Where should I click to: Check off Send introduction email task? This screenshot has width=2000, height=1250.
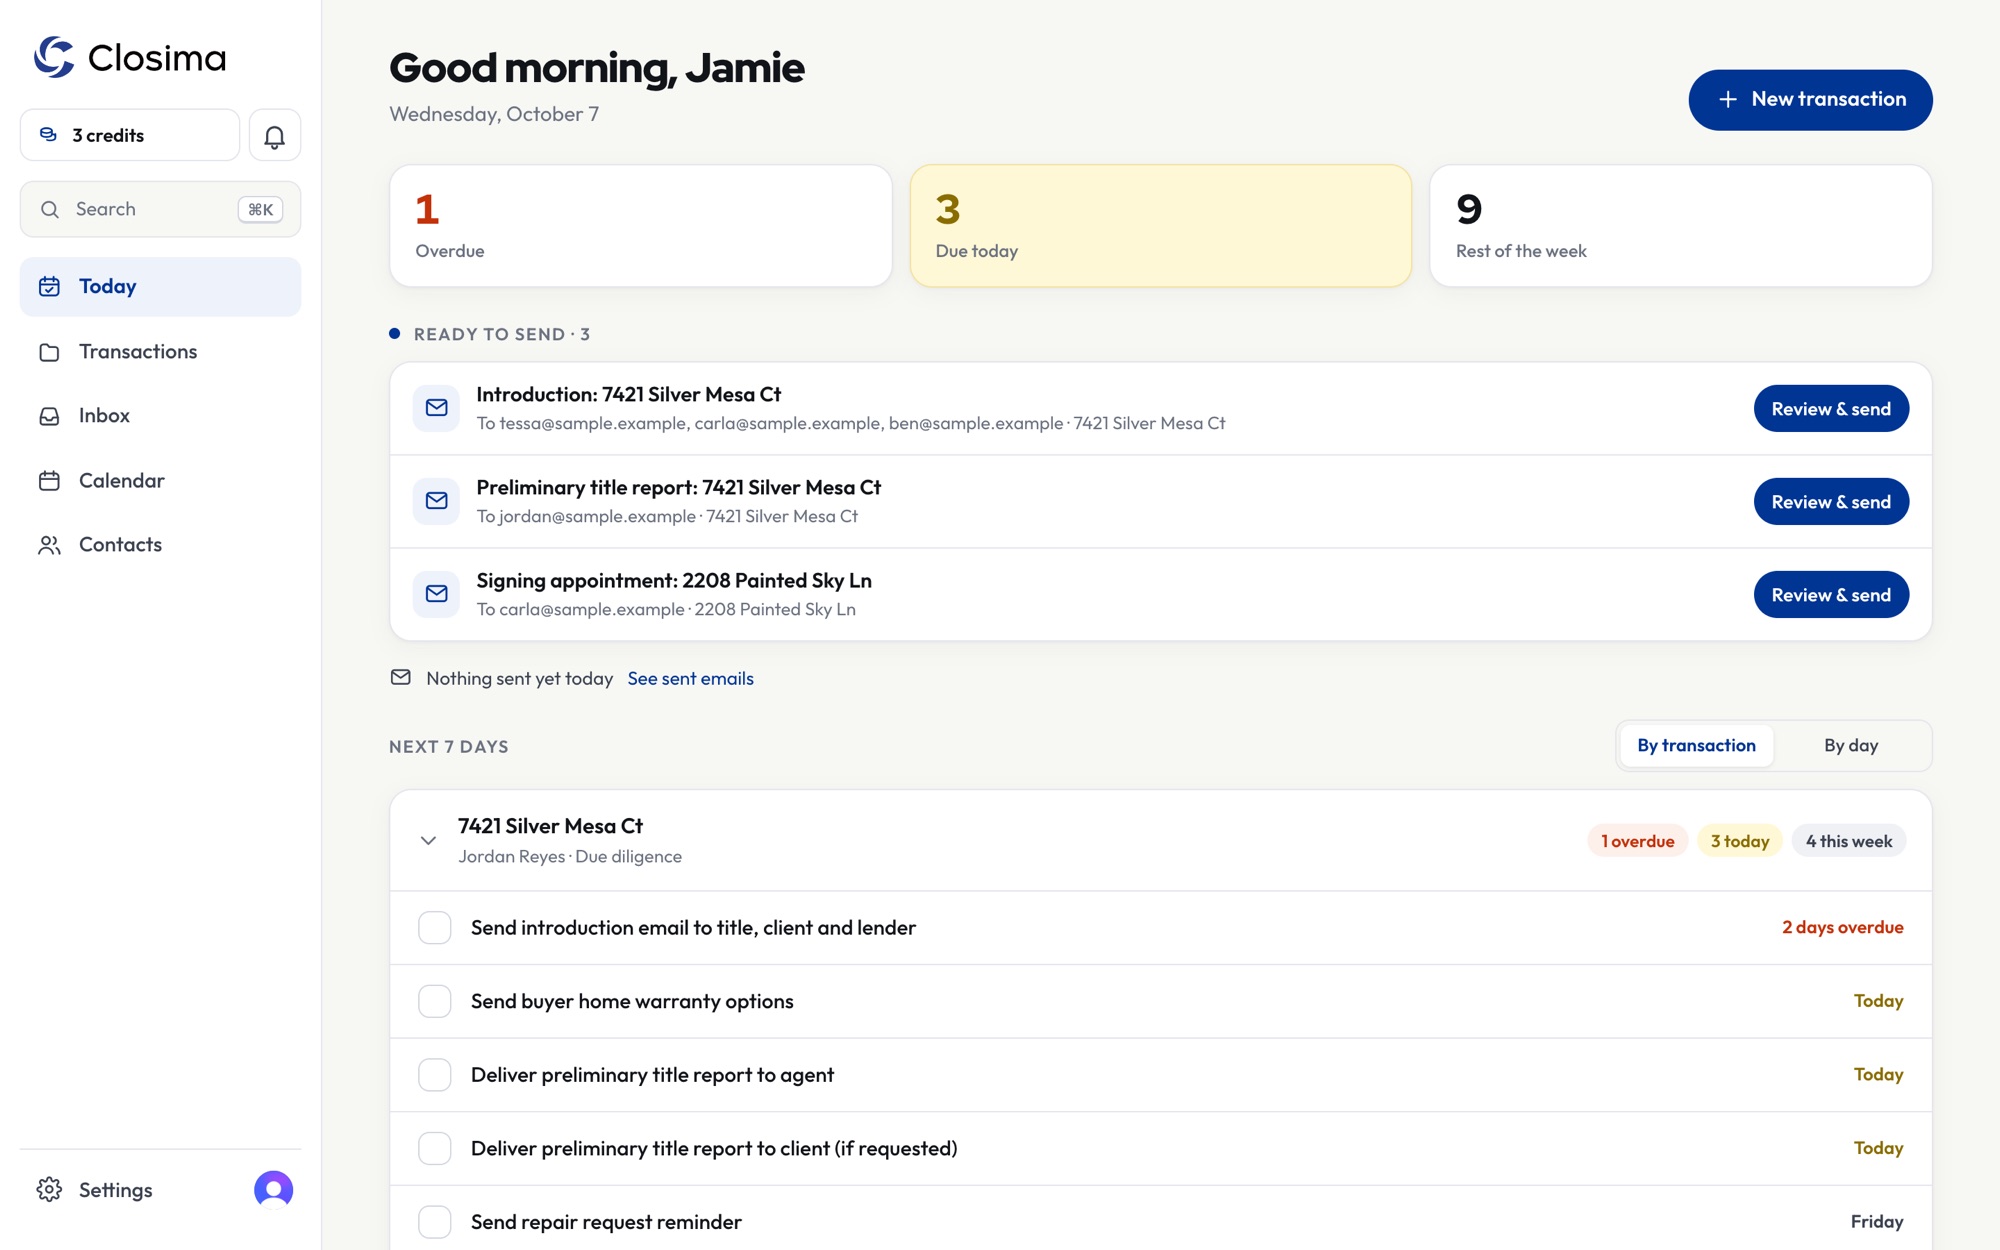pyautogui.click(x=435, y=928)
